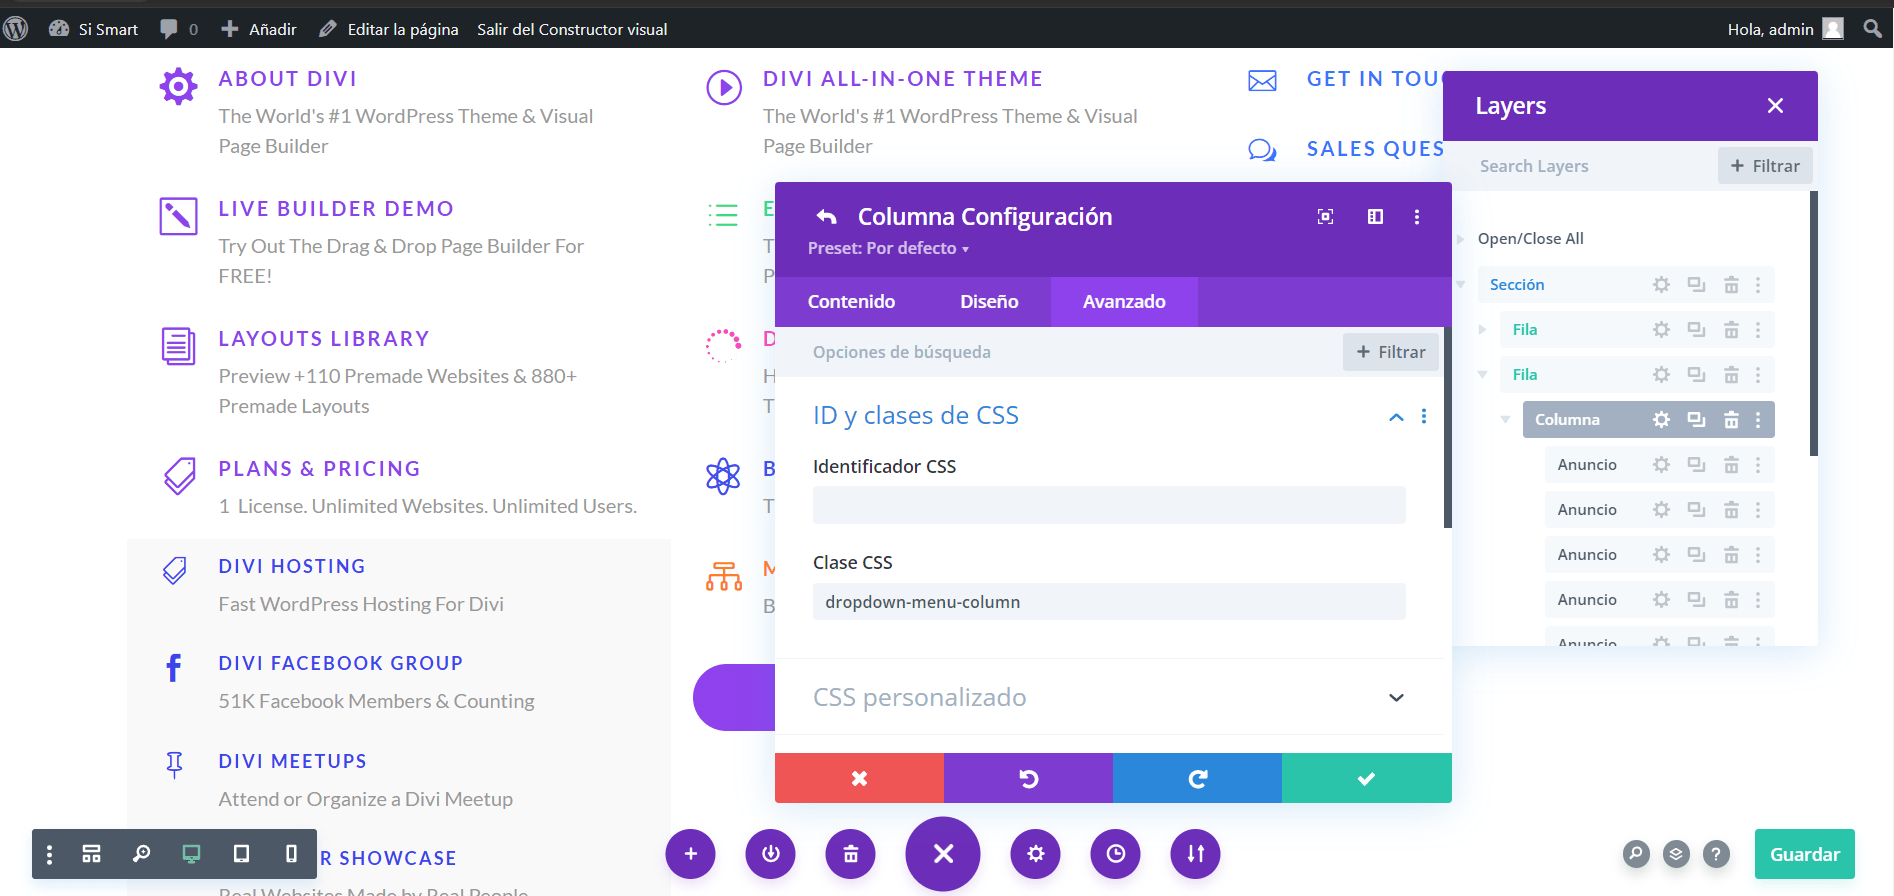Delete the Columna layer
Image resolution: width=1894 pixels, height=896 pixels.
pyautogui.click(x=1731, y=420)
